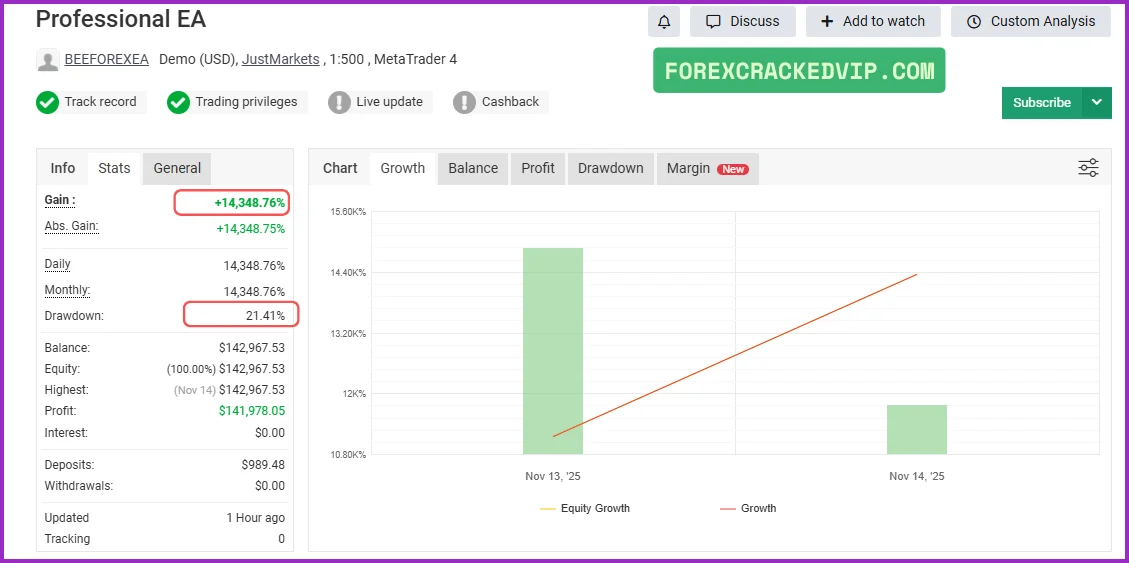Click the BEEFOREXEA user avatar icon

pyautogui.click(x=47, y=60)
